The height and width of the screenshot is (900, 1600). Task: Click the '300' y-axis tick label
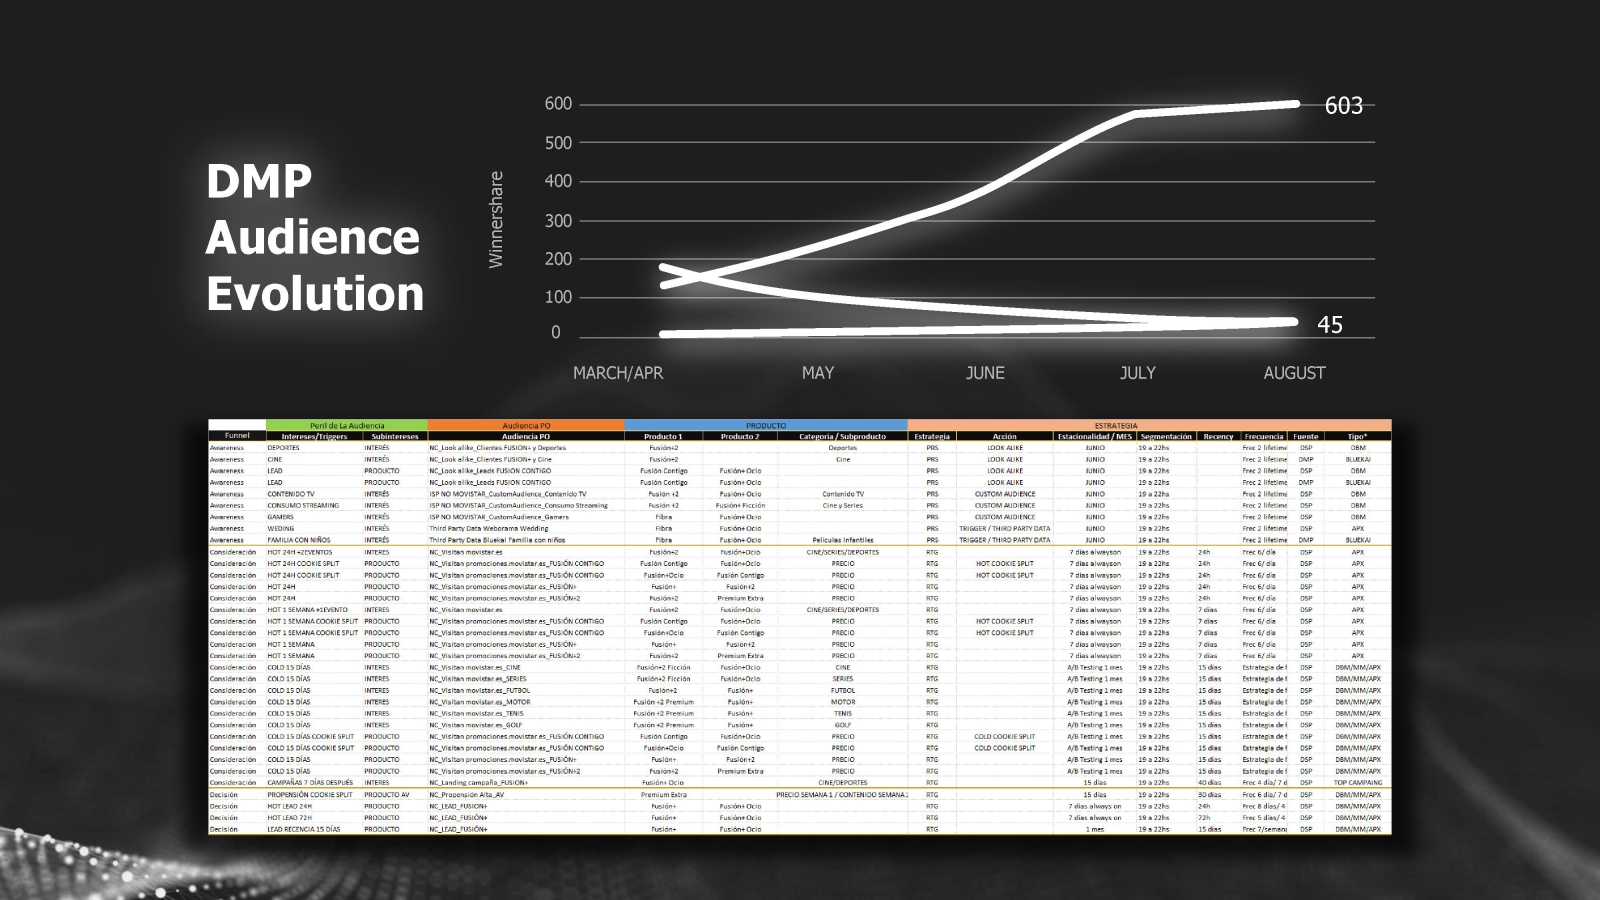click(x=558, y=220)
